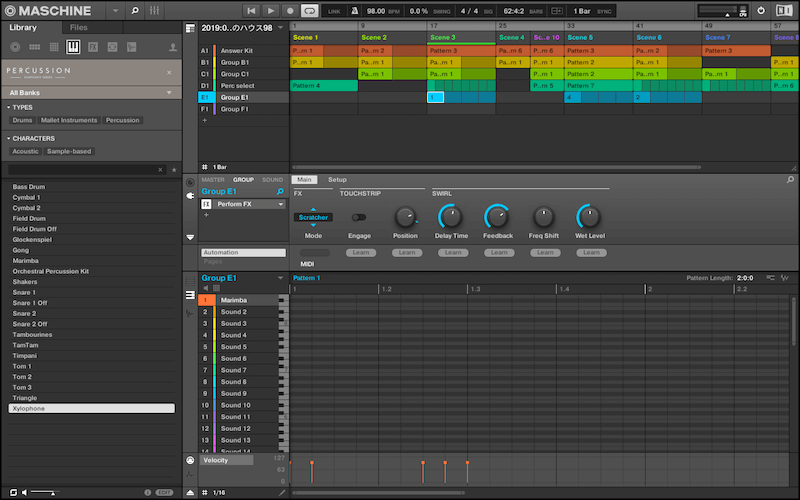Open the browser search magnifier in header
This screenshot has width=800, height=500.
(x=135, y=10)
